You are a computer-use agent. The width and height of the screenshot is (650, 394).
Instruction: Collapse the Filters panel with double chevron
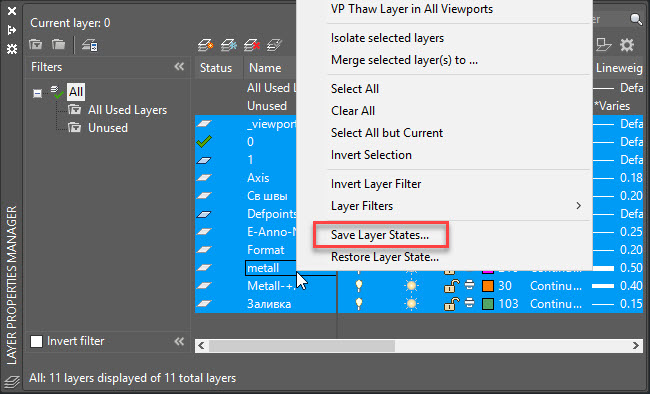[179, 66]
